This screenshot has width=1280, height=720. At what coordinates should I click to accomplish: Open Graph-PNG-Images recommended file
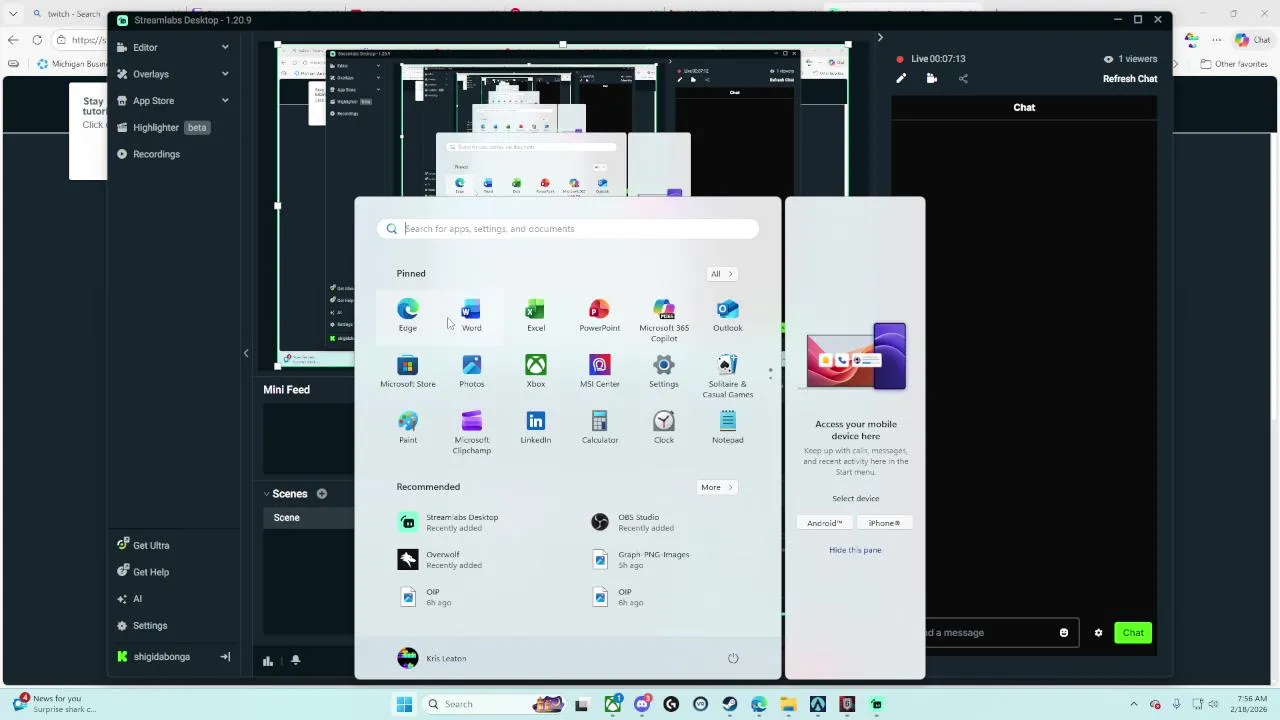pyautogui.click(x=641, y=559)
